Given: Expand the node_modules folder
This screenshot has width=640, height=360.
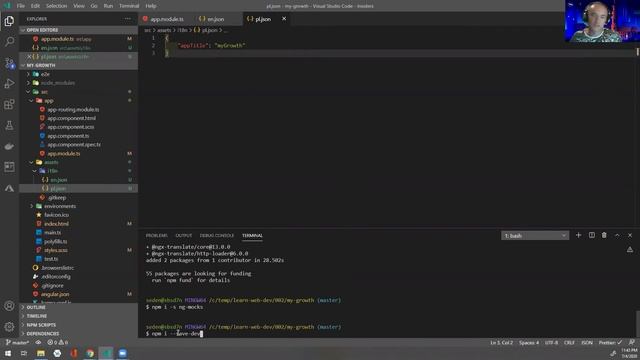Looking at the screenshot, I should (58, 83).
